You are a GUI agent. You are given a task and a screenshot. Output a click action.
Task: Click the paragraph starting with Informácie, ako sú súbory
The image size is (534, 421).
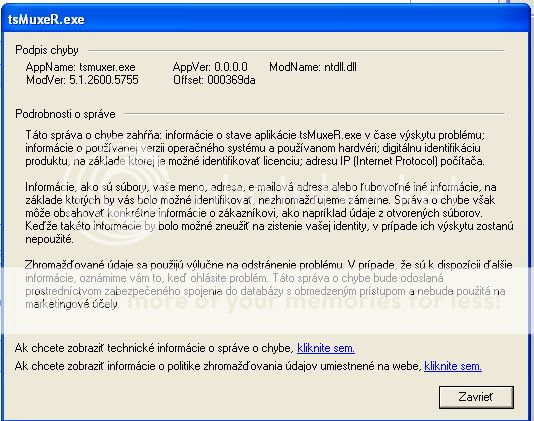[269, 213]
